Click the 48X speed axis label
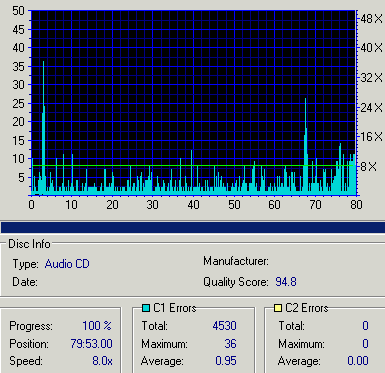This screenshot has height=373, width=385. [371, 19]
